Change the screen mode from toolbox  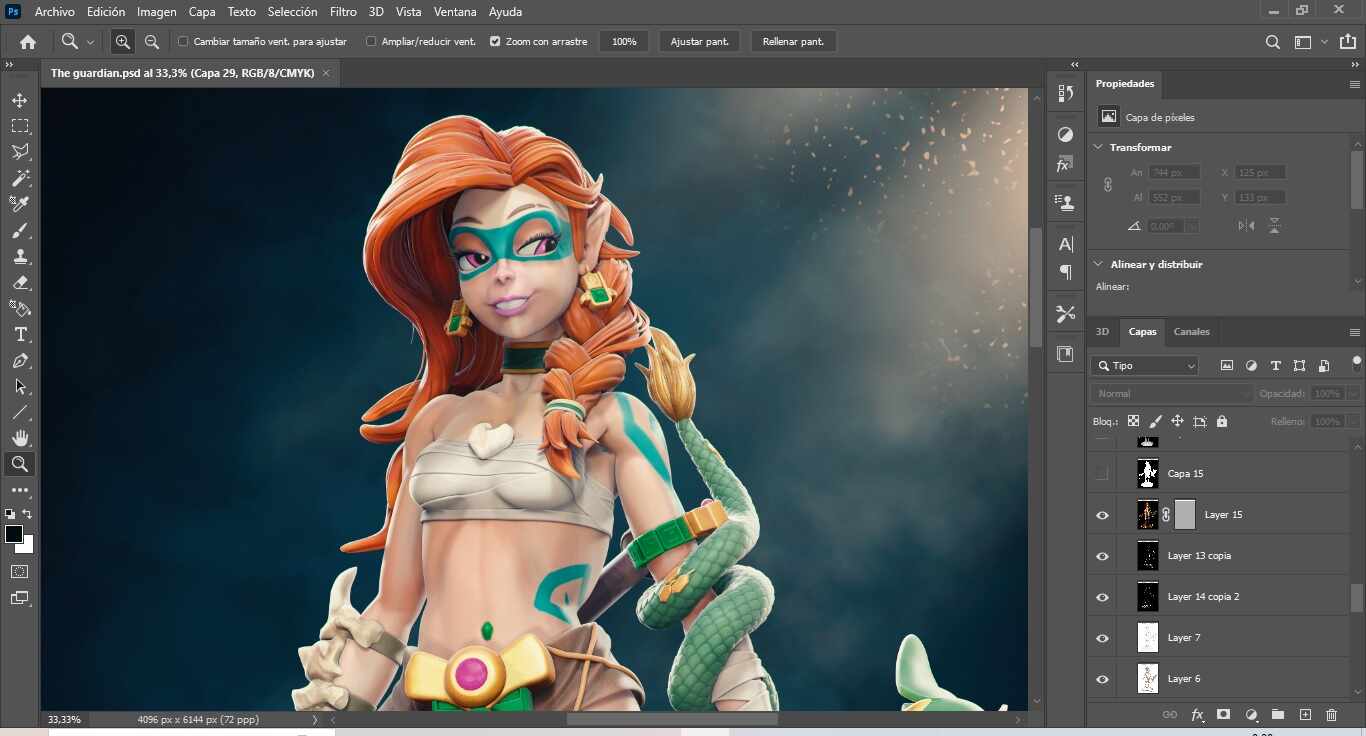[20, 598]
